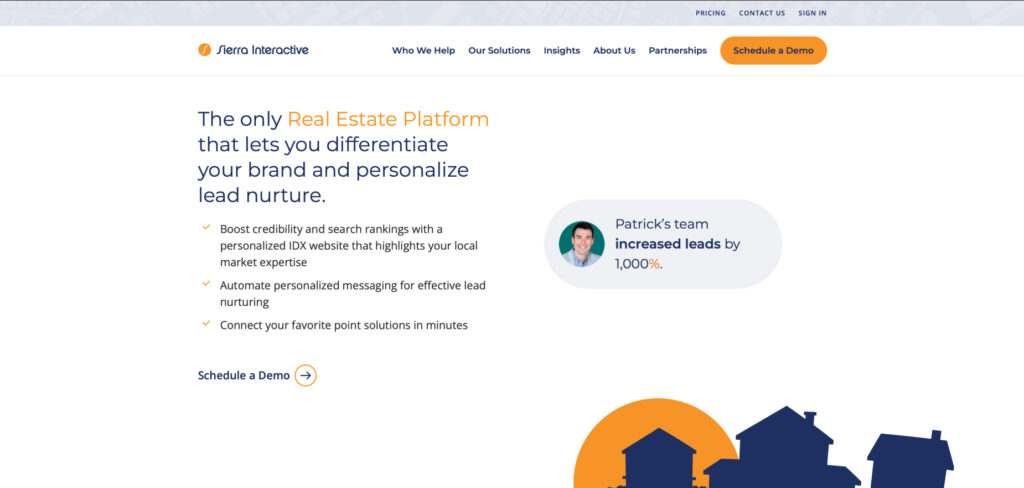The height and width of the screenshot is (488, 1024).
Task: Click the circled arrow icon beside Schedule a Demo
Action: click(x=306, y=376)
